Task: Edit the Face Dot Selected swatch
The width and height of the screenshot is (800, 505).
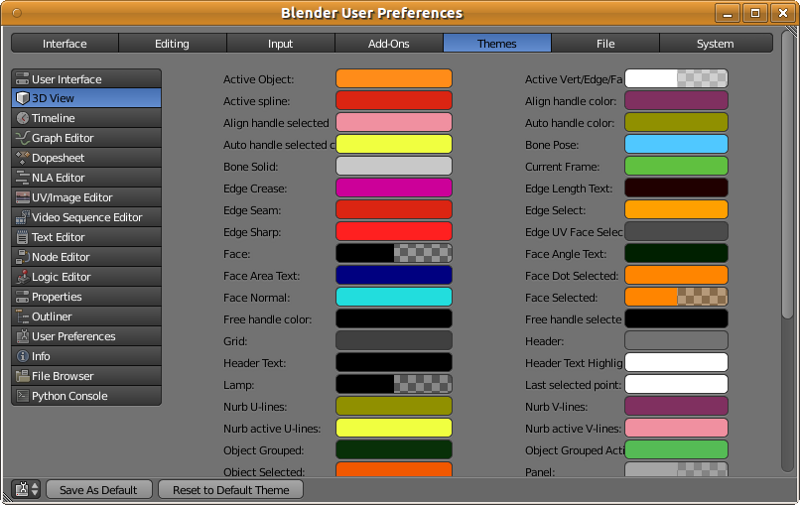Action: [x=676, y=275]
